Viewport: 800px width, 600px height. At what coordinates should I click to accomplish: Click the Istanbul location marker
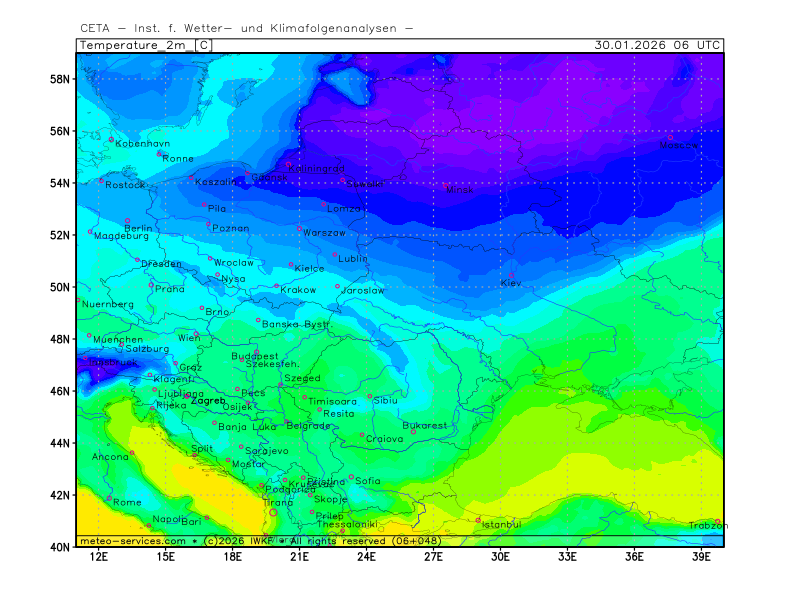click(x=478, y=519)
